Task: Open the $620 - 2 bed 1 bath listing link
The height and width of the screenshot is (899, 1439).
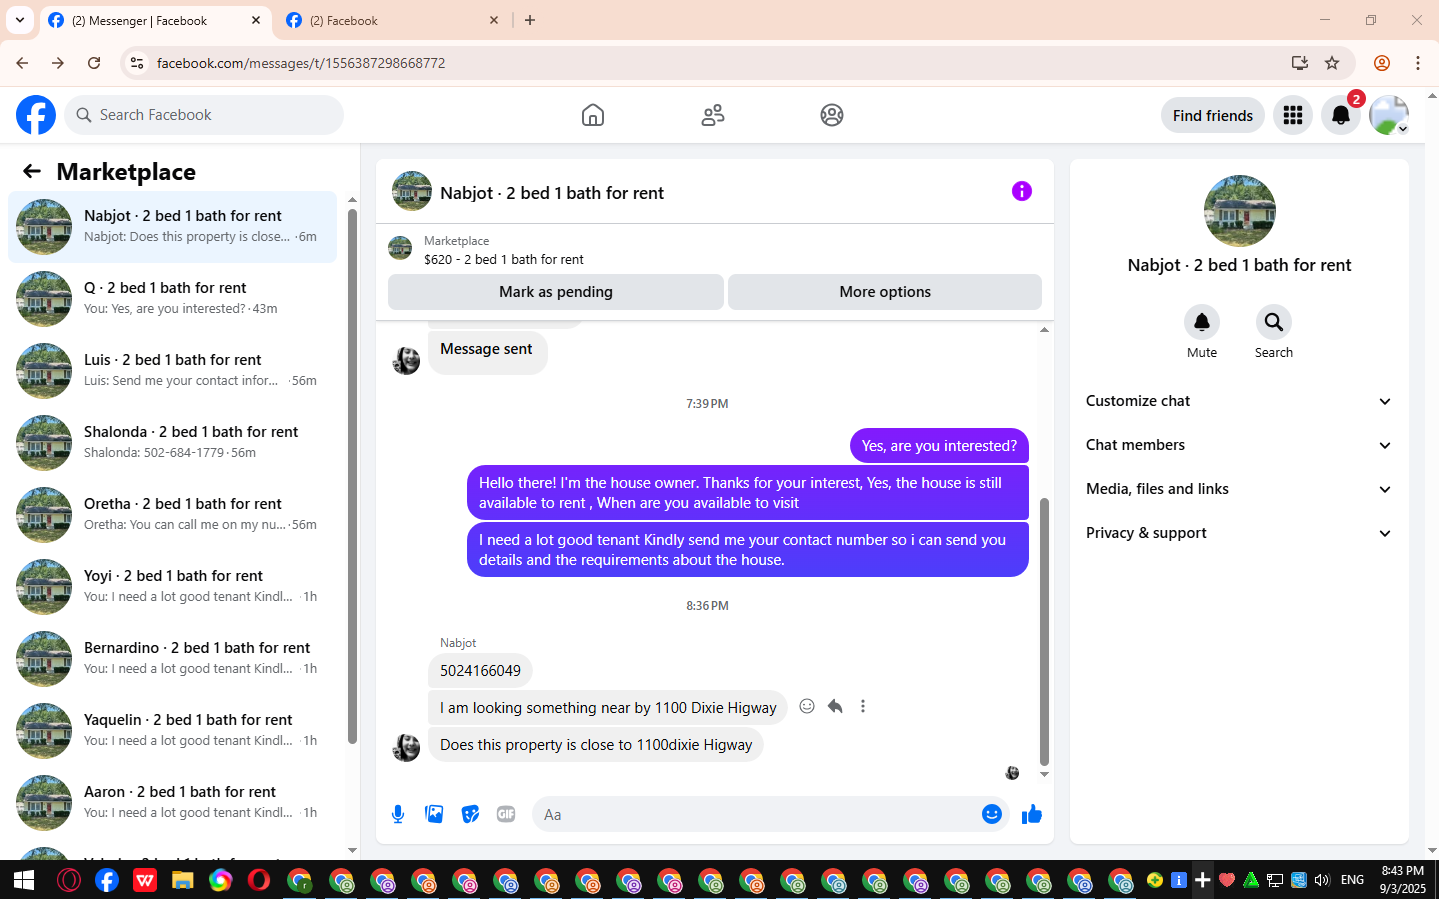Action: (x=504, y=259)
